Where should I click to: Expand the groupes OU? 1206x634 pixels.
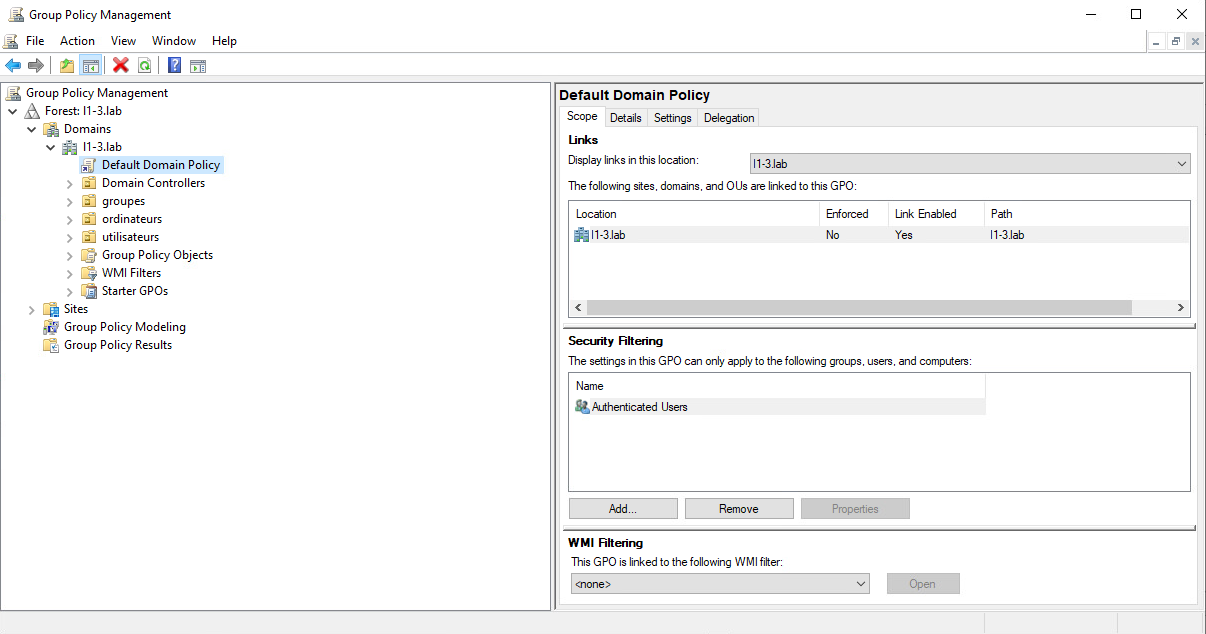pyautogui.click(x=69, y=202)
